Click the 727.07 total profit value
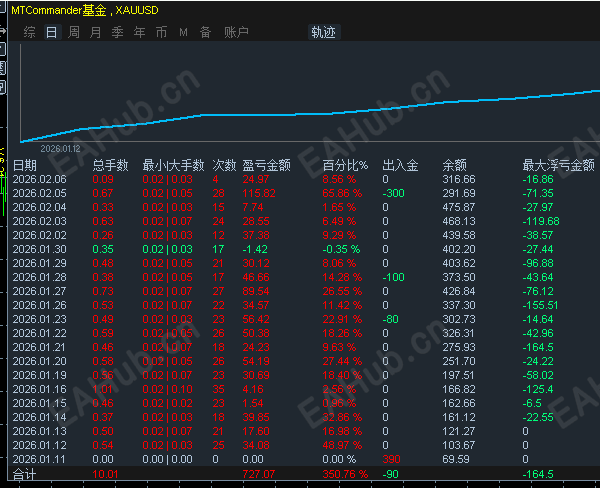Image resolution: width=600 pixels, height=488 pixels. tap(259, 474)
